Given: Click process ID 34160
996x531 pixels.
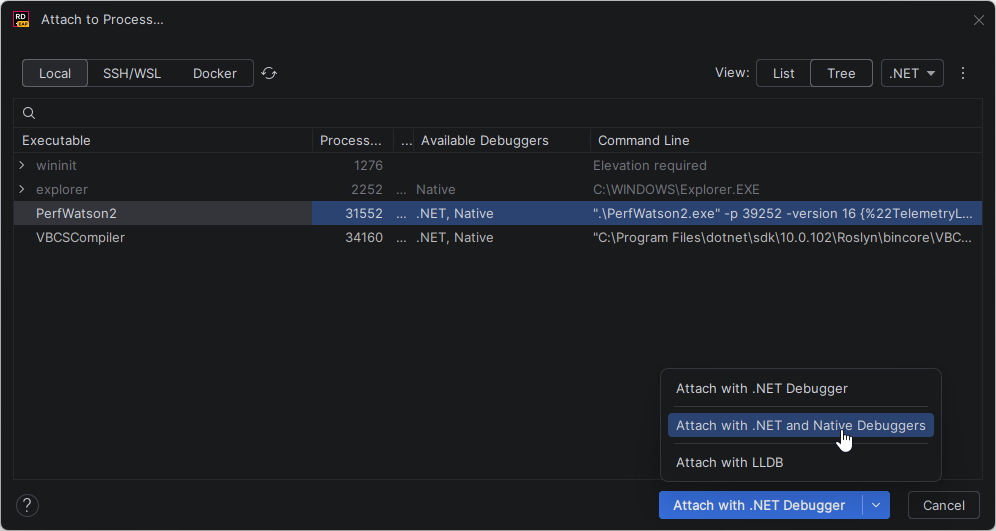Looking at the screenshot, I should (364, 238).
